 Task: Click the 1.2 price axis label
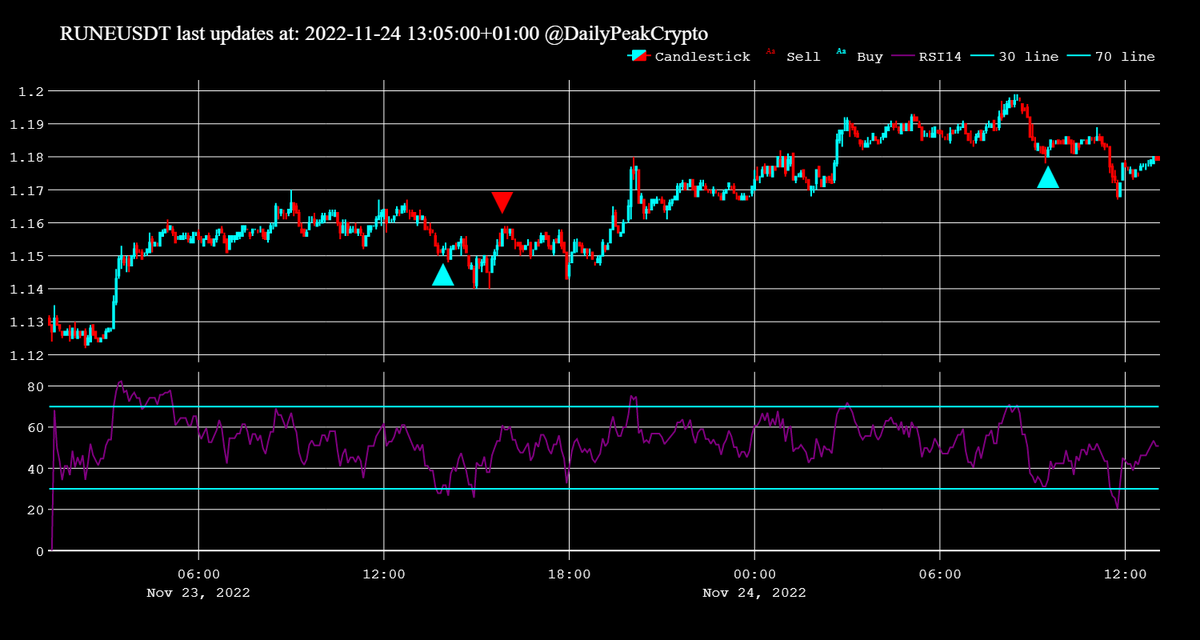coord(30,91)
